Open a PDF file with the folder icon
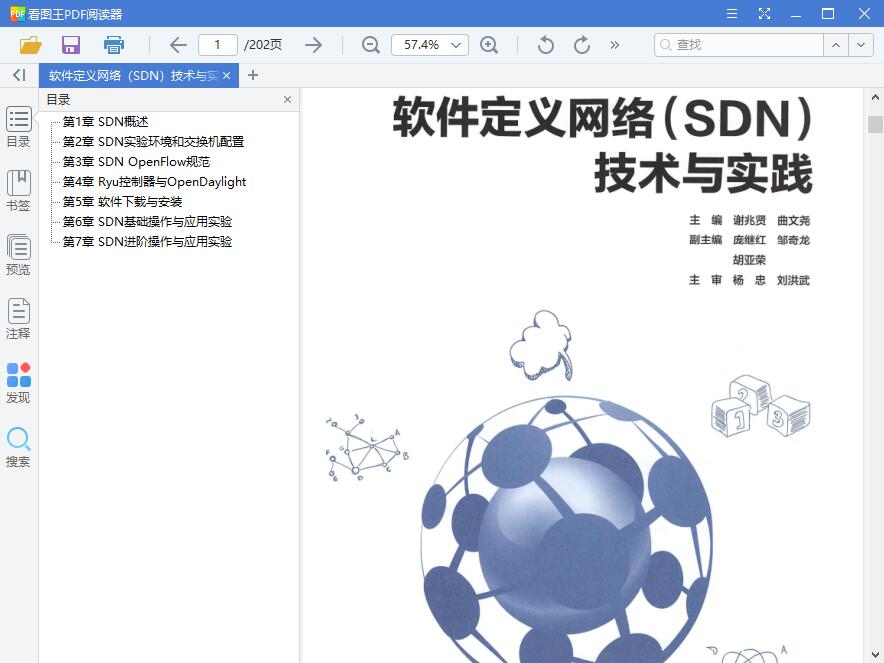This screenshot has height=663, width=884. (28, 44)
